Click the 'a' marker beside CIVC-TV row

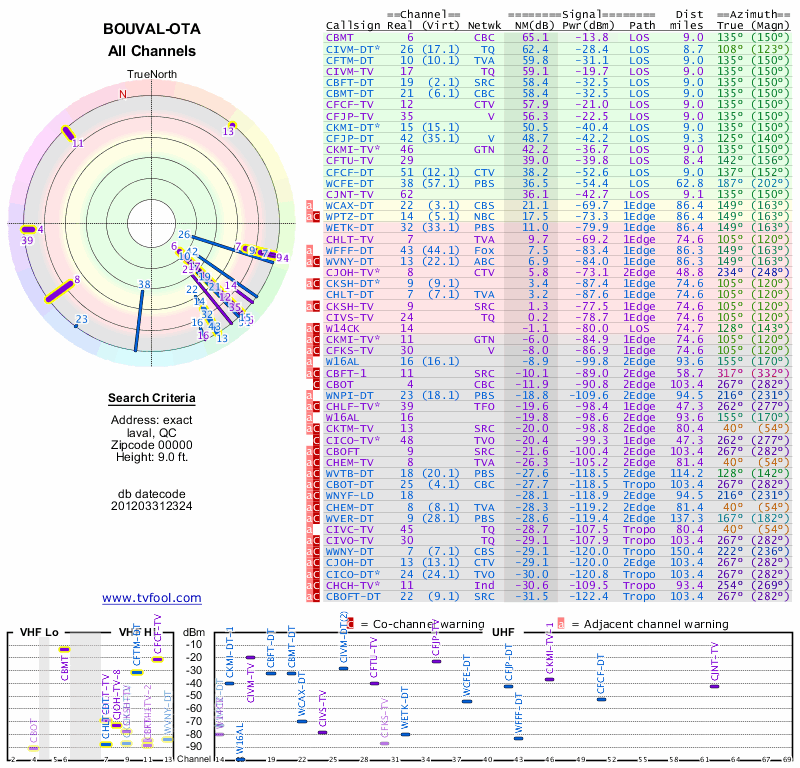309,530
